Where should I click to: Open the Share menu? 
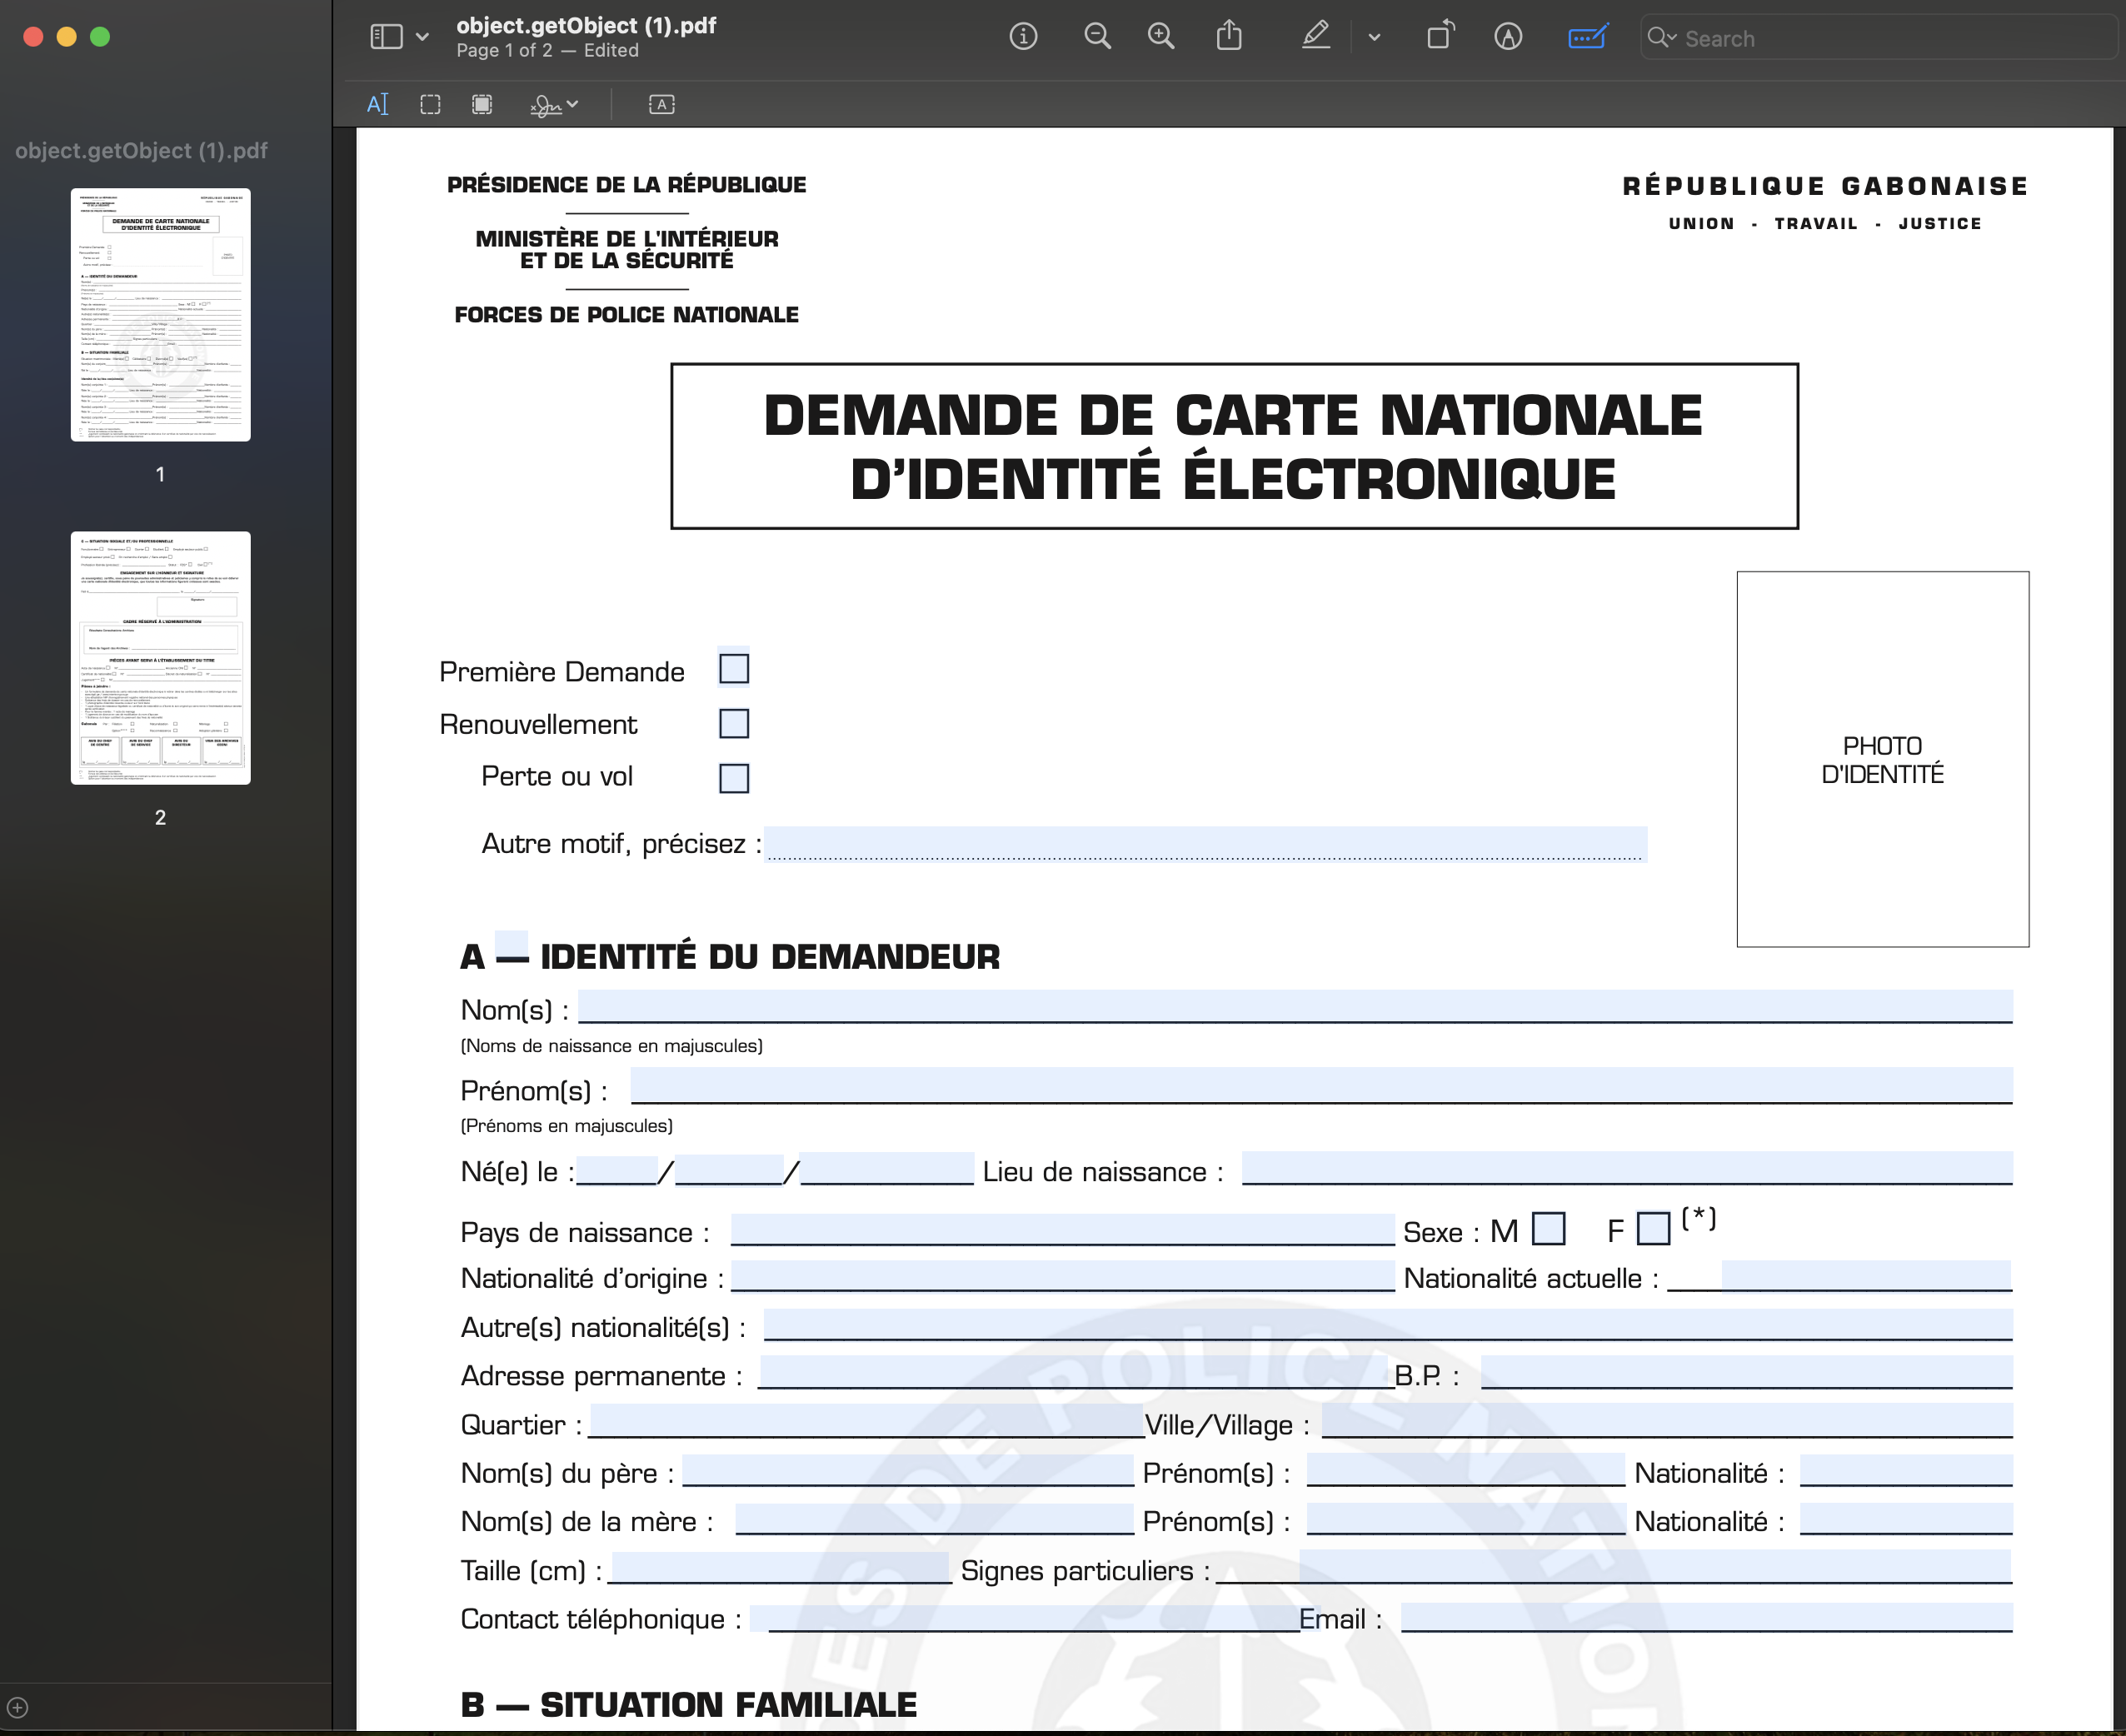coord(1229,37)
